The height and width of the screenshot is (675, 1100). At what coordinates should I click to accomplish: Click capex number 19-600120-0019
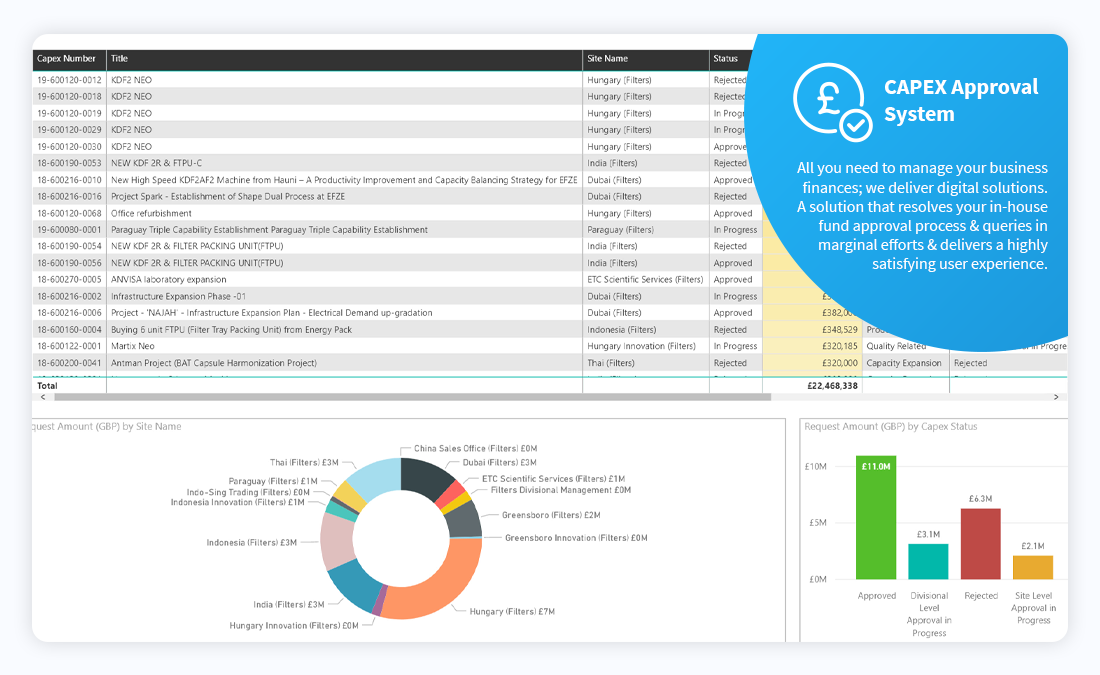coord(69,114)
